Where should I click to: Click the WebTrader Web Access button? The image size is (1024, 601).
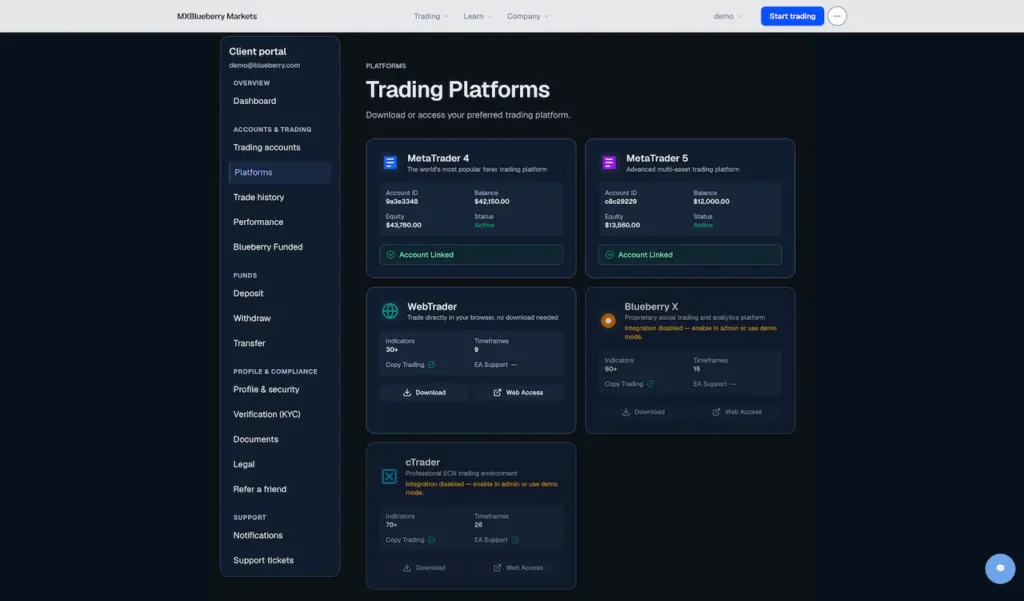click(518, 393)
